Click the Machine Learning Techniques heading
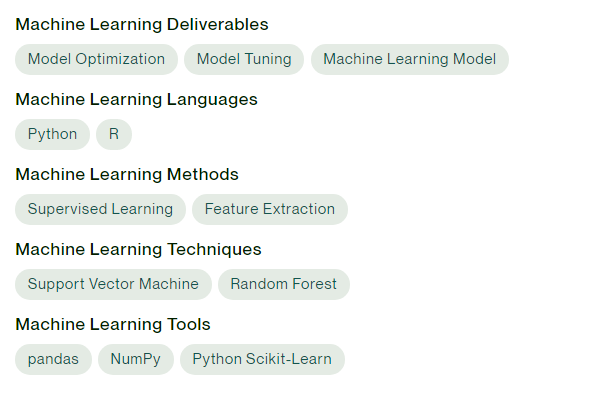This screenshot has height=398, width=592. (x=138, y=250)
